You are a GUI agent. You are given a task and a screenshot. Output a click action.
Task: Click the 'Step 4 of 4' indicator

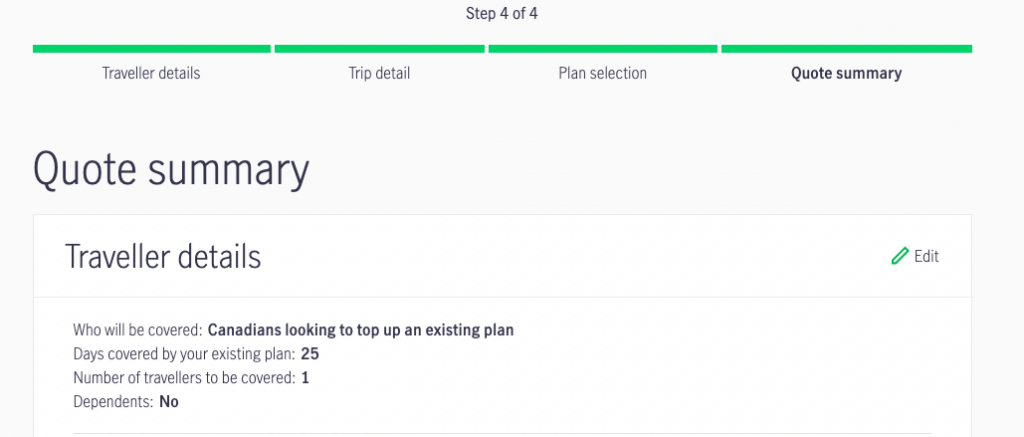point(502,14)
